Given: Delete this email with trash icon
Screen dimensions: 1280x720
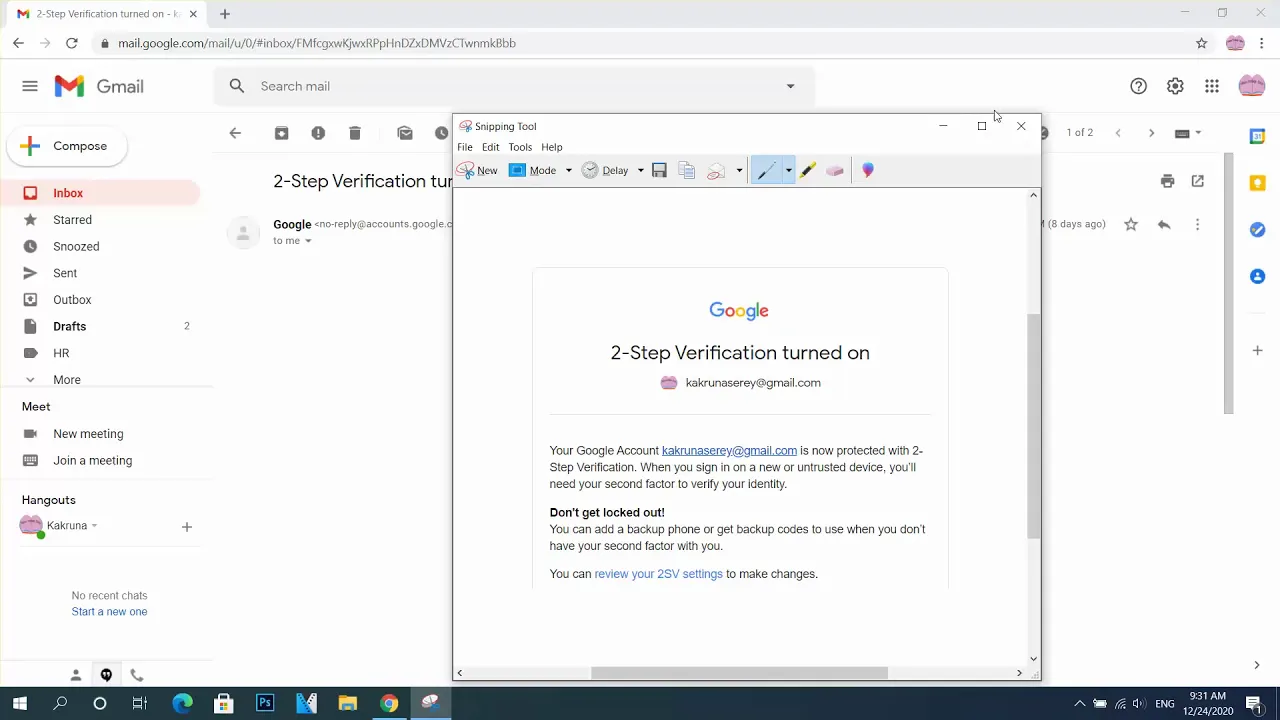Looking at the screenshot, I should [x=355, y=133].
